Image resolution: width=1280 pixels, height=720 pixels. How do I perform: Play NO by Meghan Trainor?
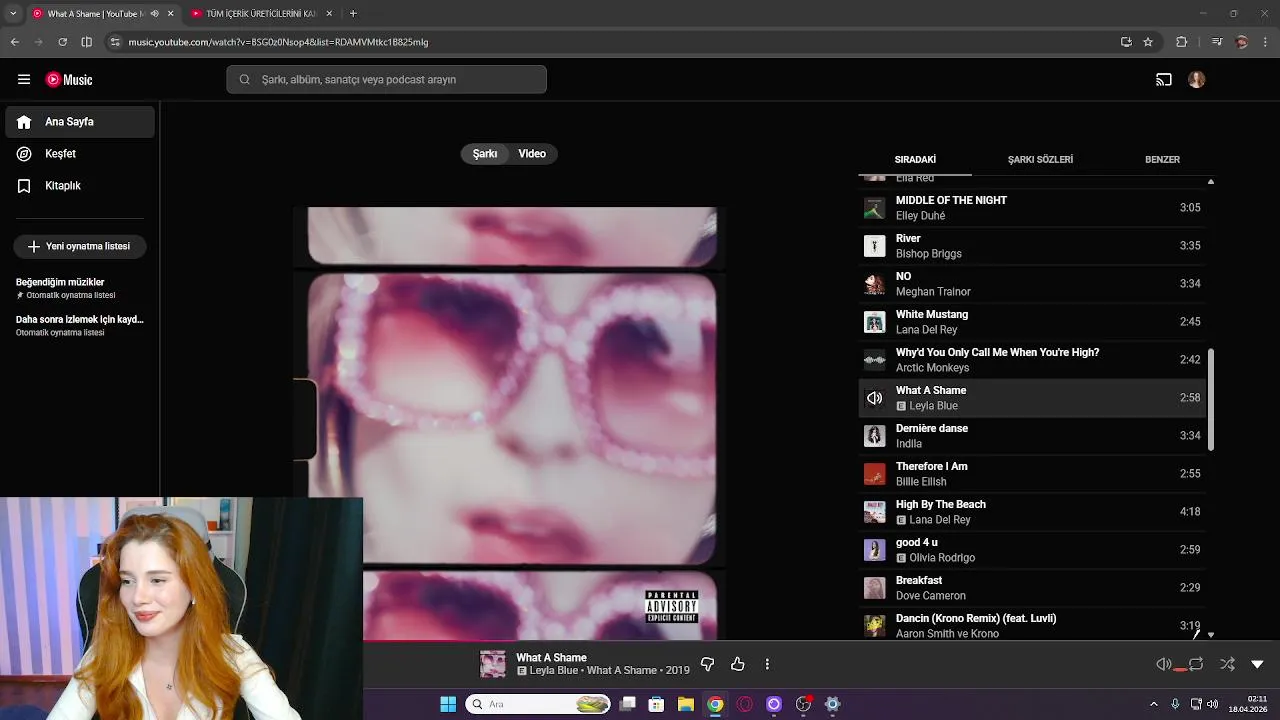click(1032, 284)
